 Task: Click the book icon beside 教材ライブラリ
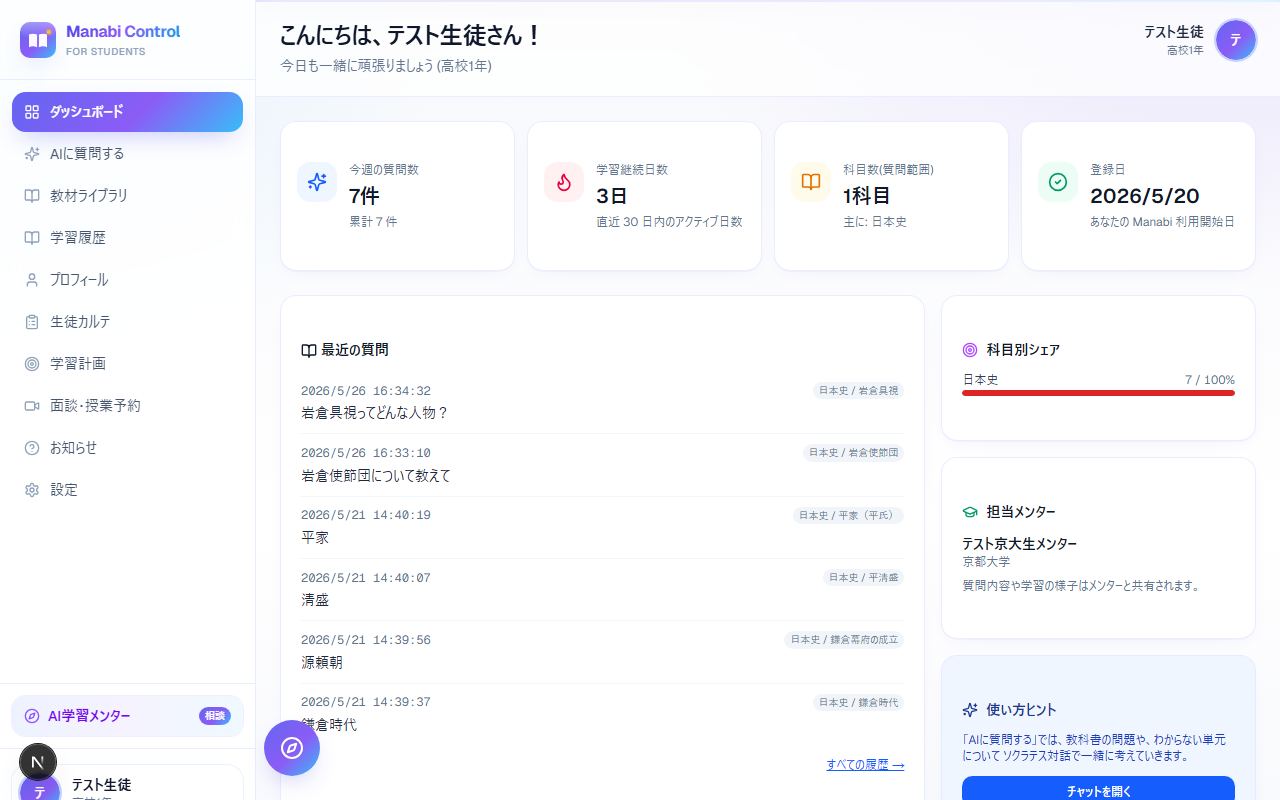[x=32, y=196]
